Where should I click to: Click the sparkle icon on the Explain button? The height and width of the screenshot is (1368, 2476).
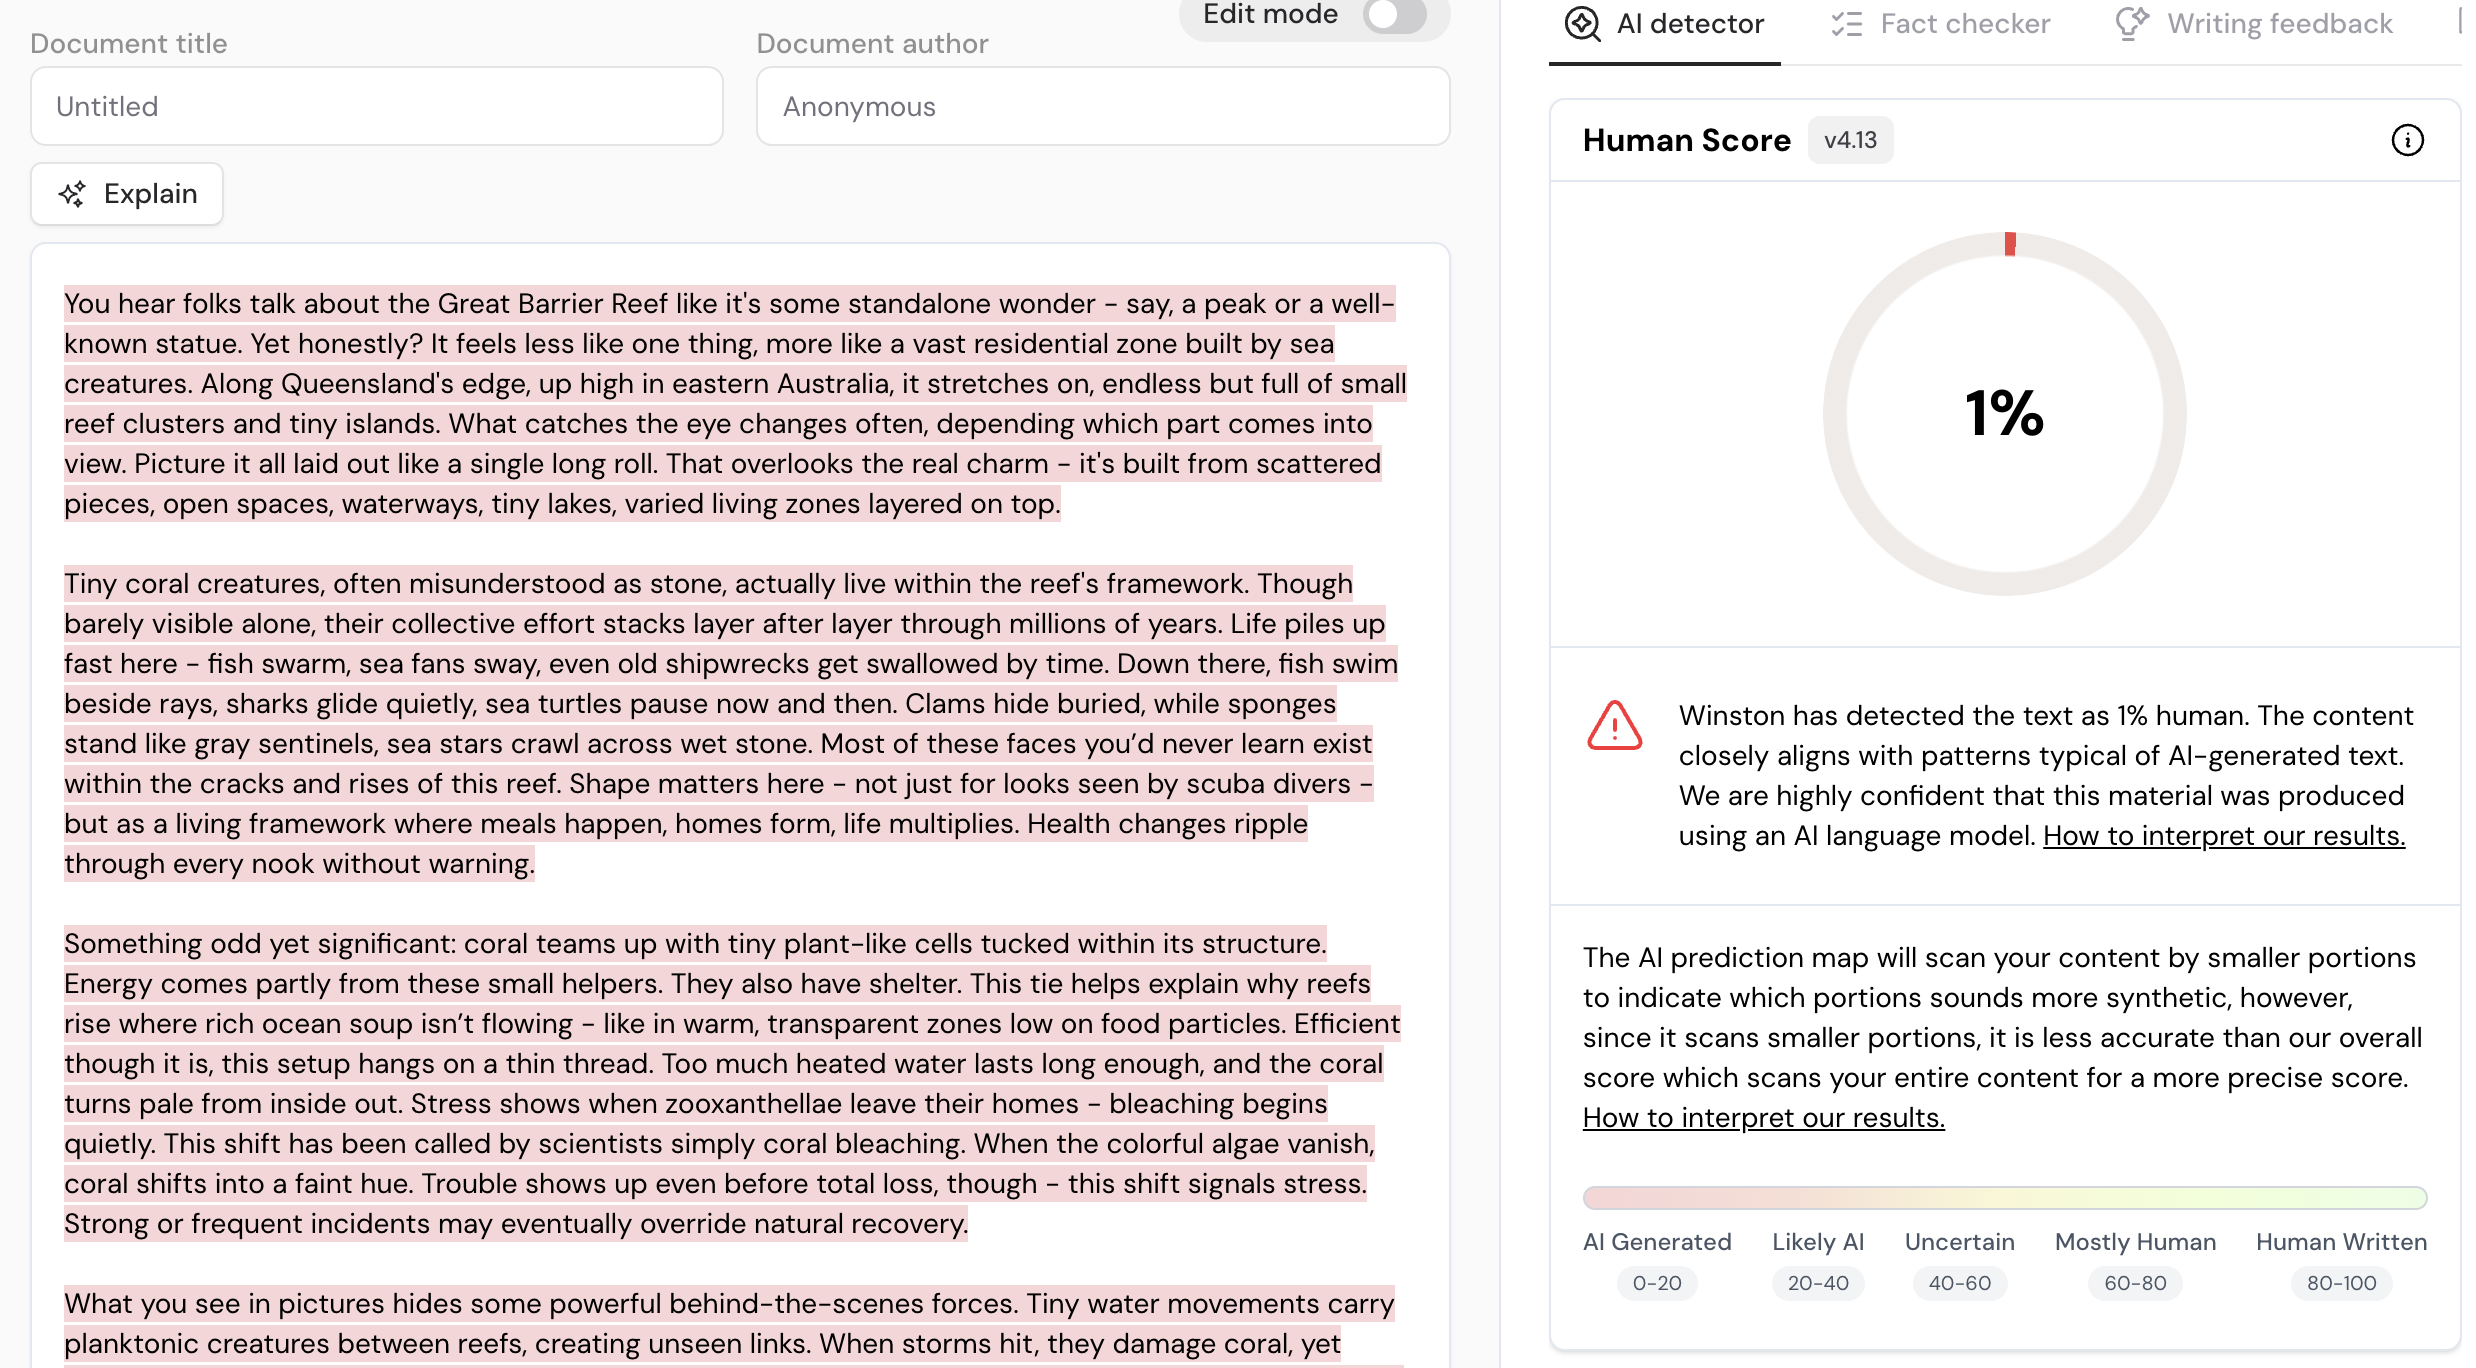(72, 194)
